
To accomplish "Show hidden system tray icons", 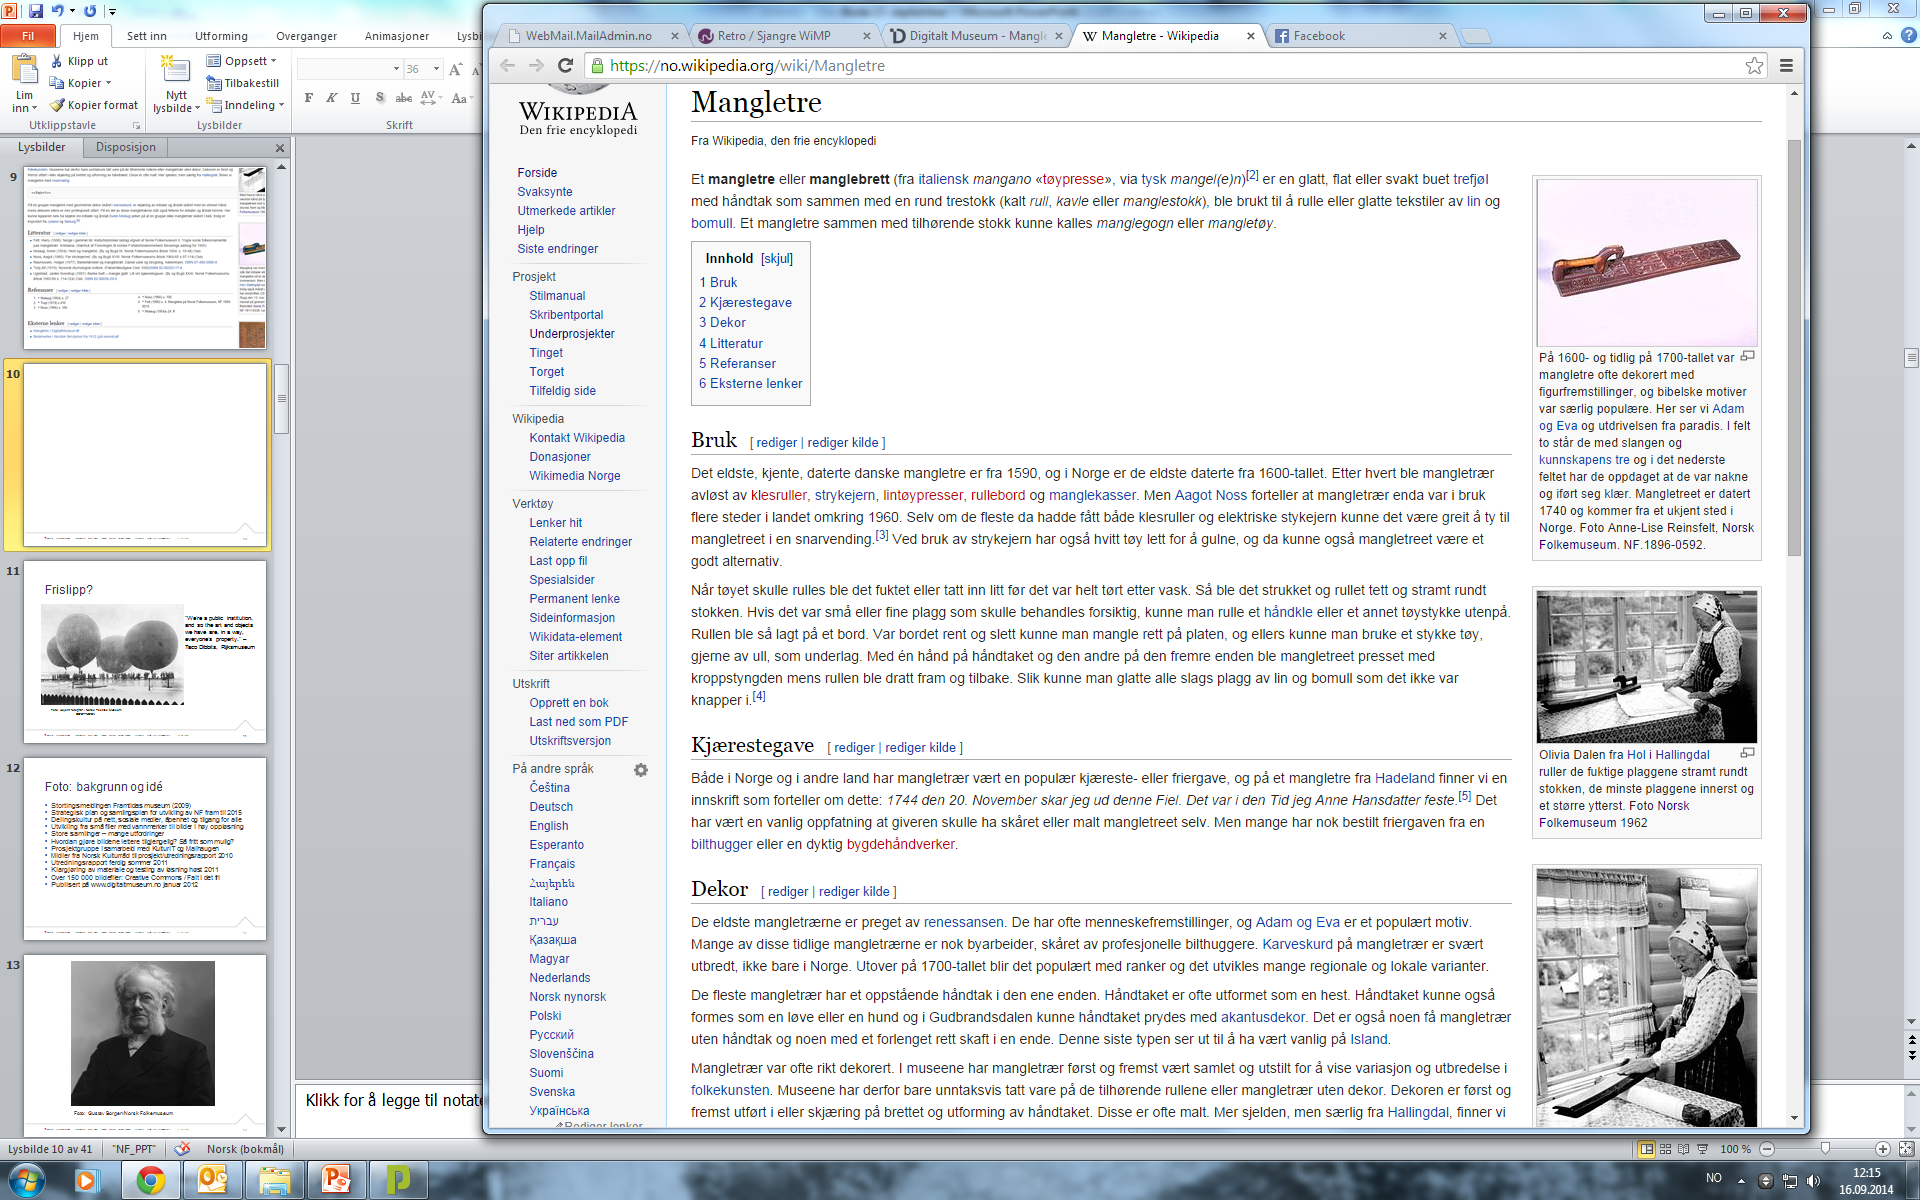I will (1741, 1181).
